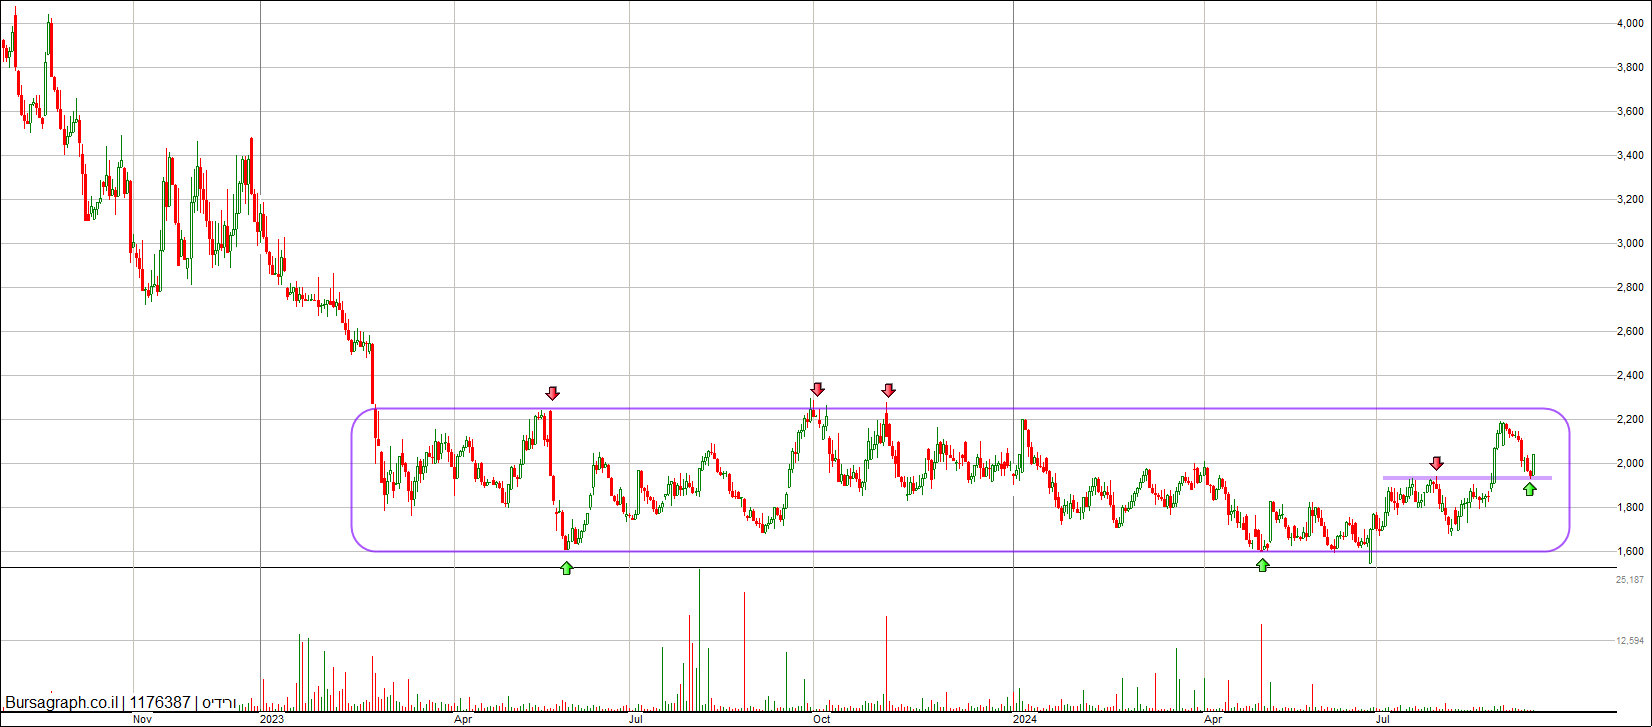Click the leftmost red down arrow marker

pos(552,393)
